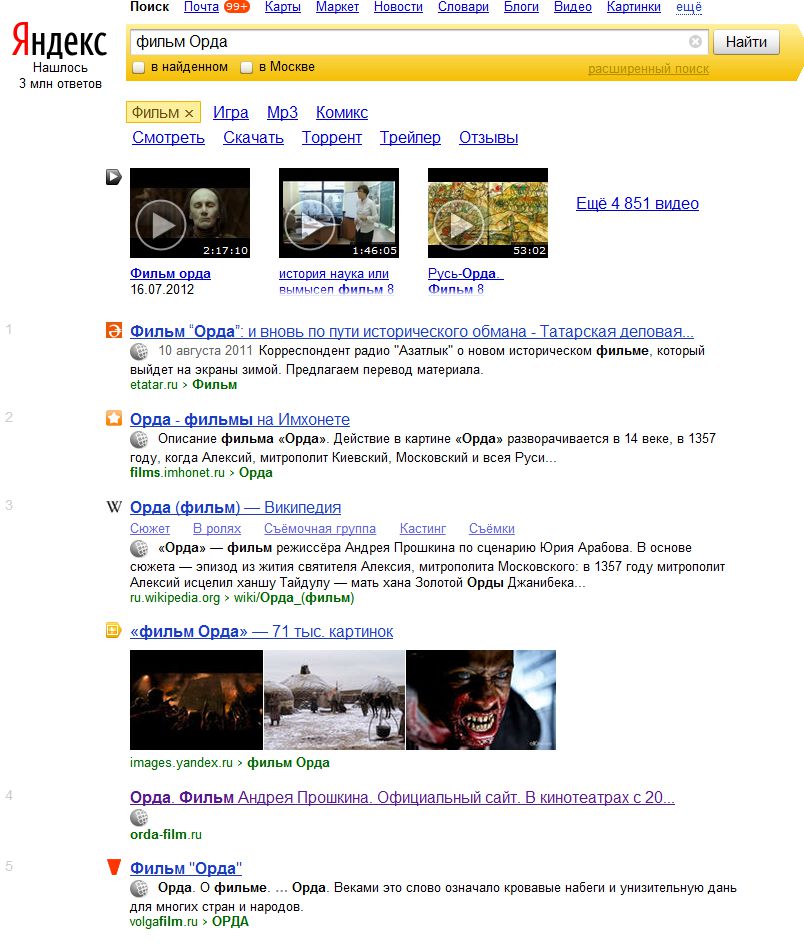This screenshot has height=946, width=804.
Task: Click the volgafilm red triangle favicon
Action: (x=114, y=867)
